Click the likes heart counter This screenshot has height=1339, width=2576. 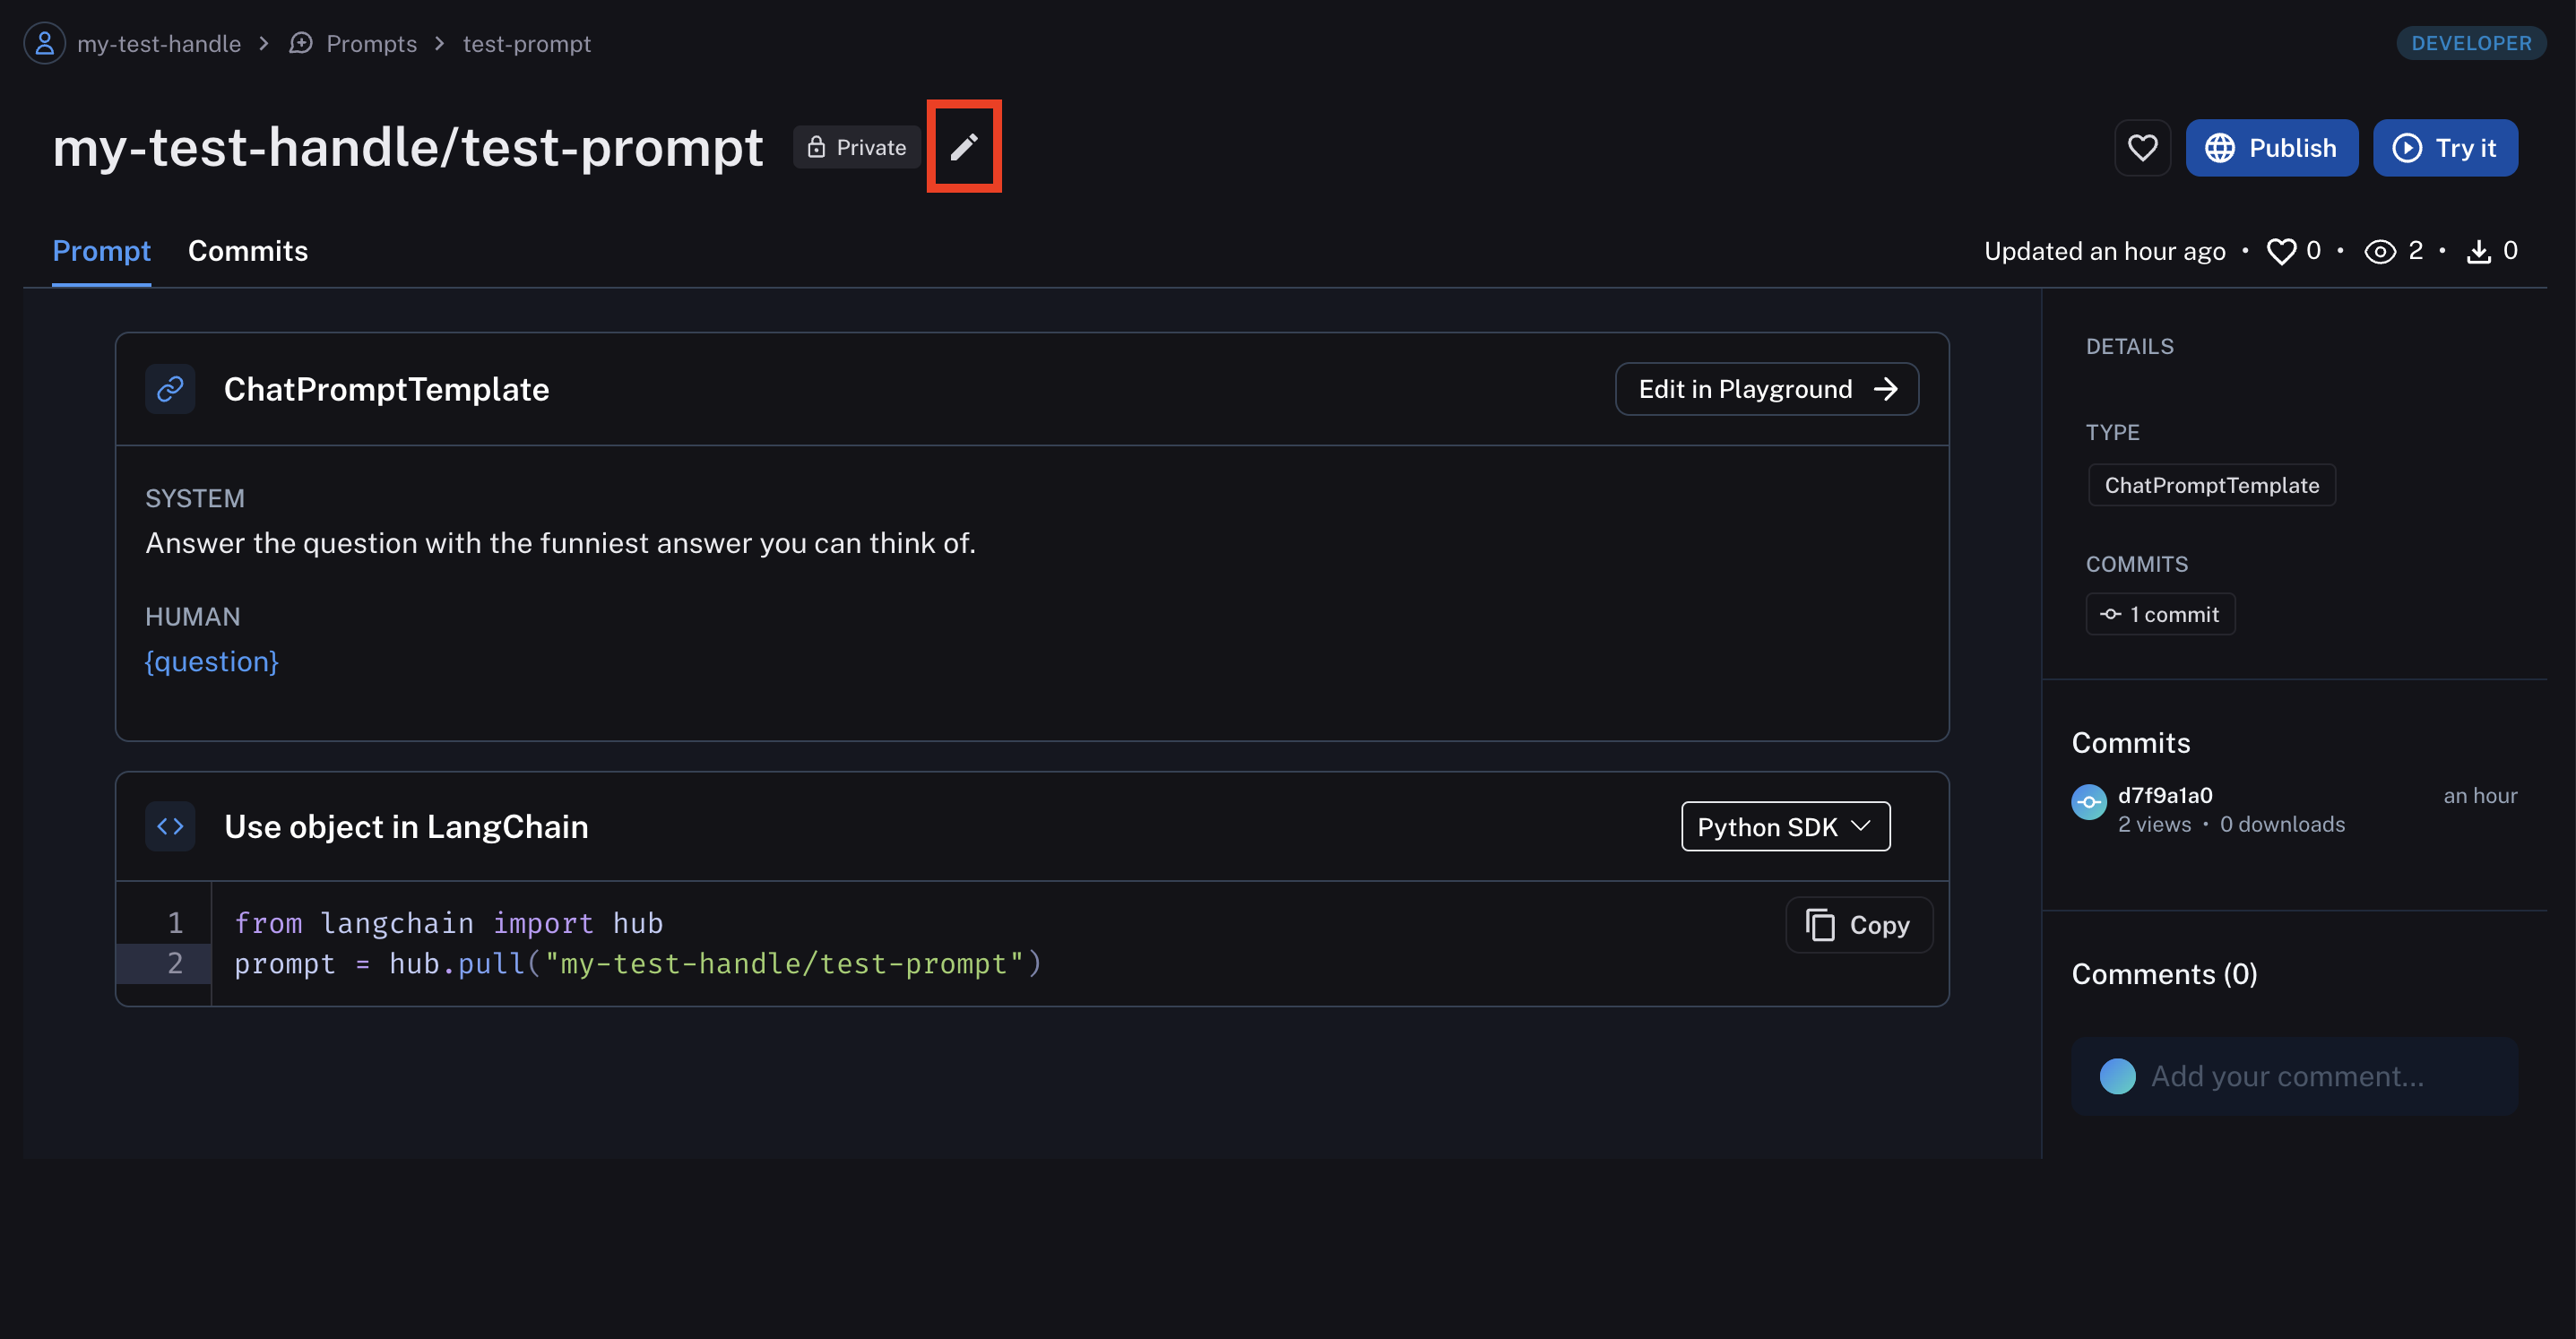pos(2281,252)
